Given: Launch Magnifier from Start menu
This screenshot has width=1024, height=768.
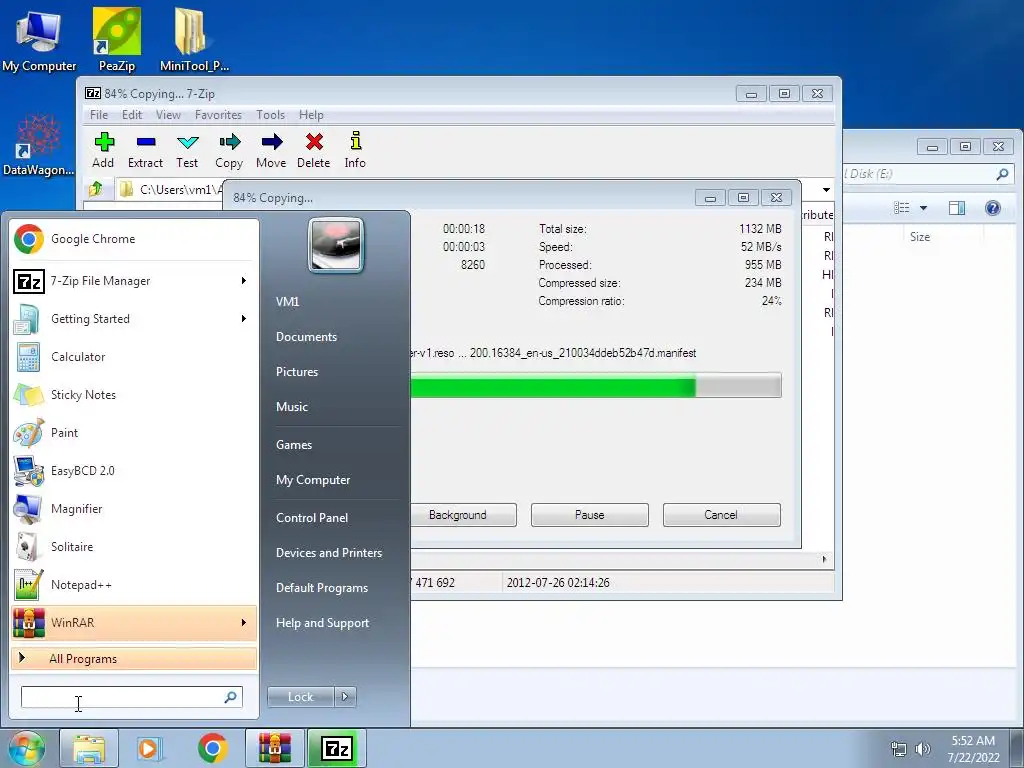Looking at the screenshot, I should tap(134, 509).
